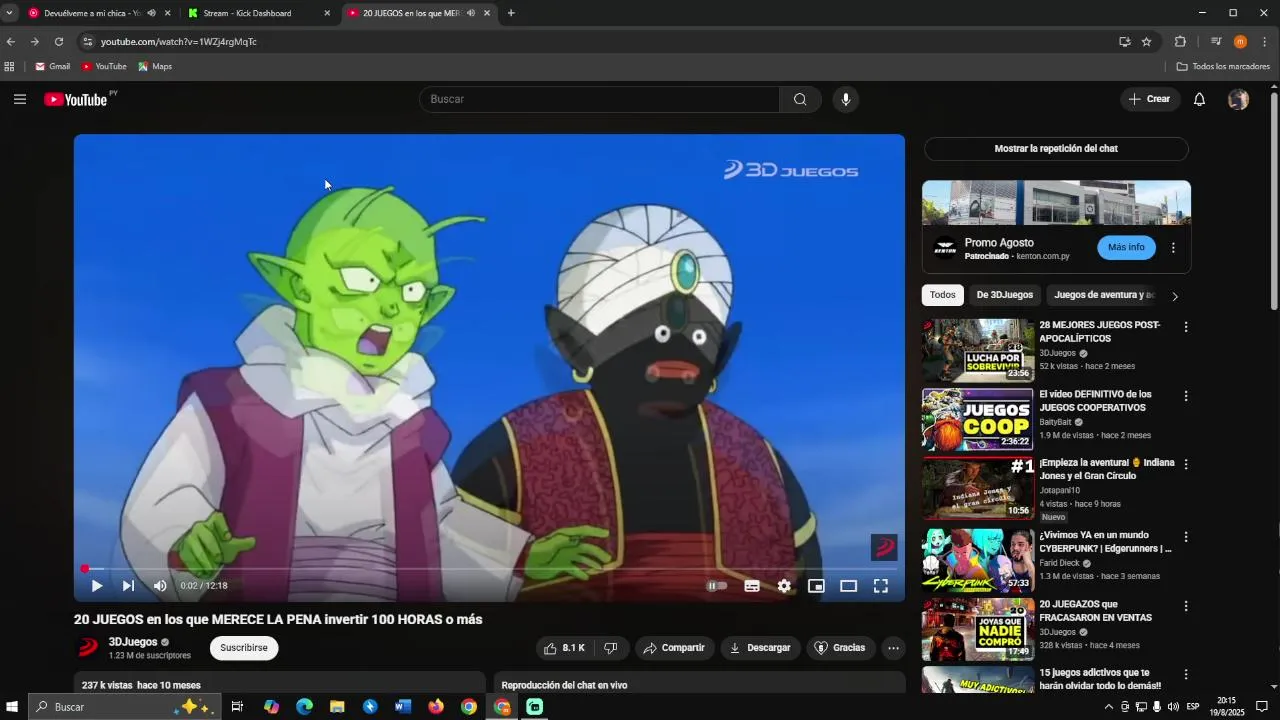Screen dimensions: 1280x720
Task: Click Más info on the ad
Action: tap(1126, 247)
